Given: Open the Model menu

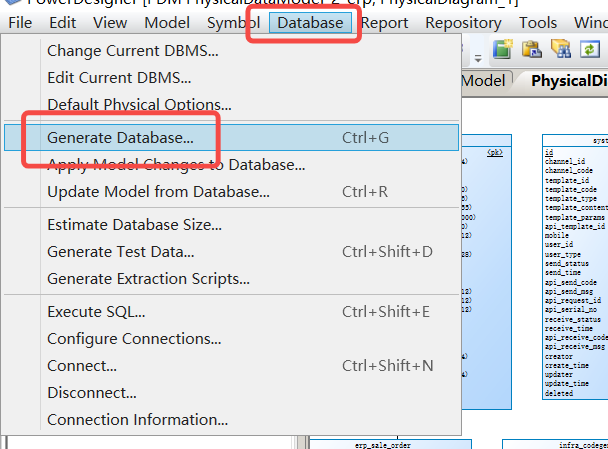Looking at the screenshot, I should [167, 23].
